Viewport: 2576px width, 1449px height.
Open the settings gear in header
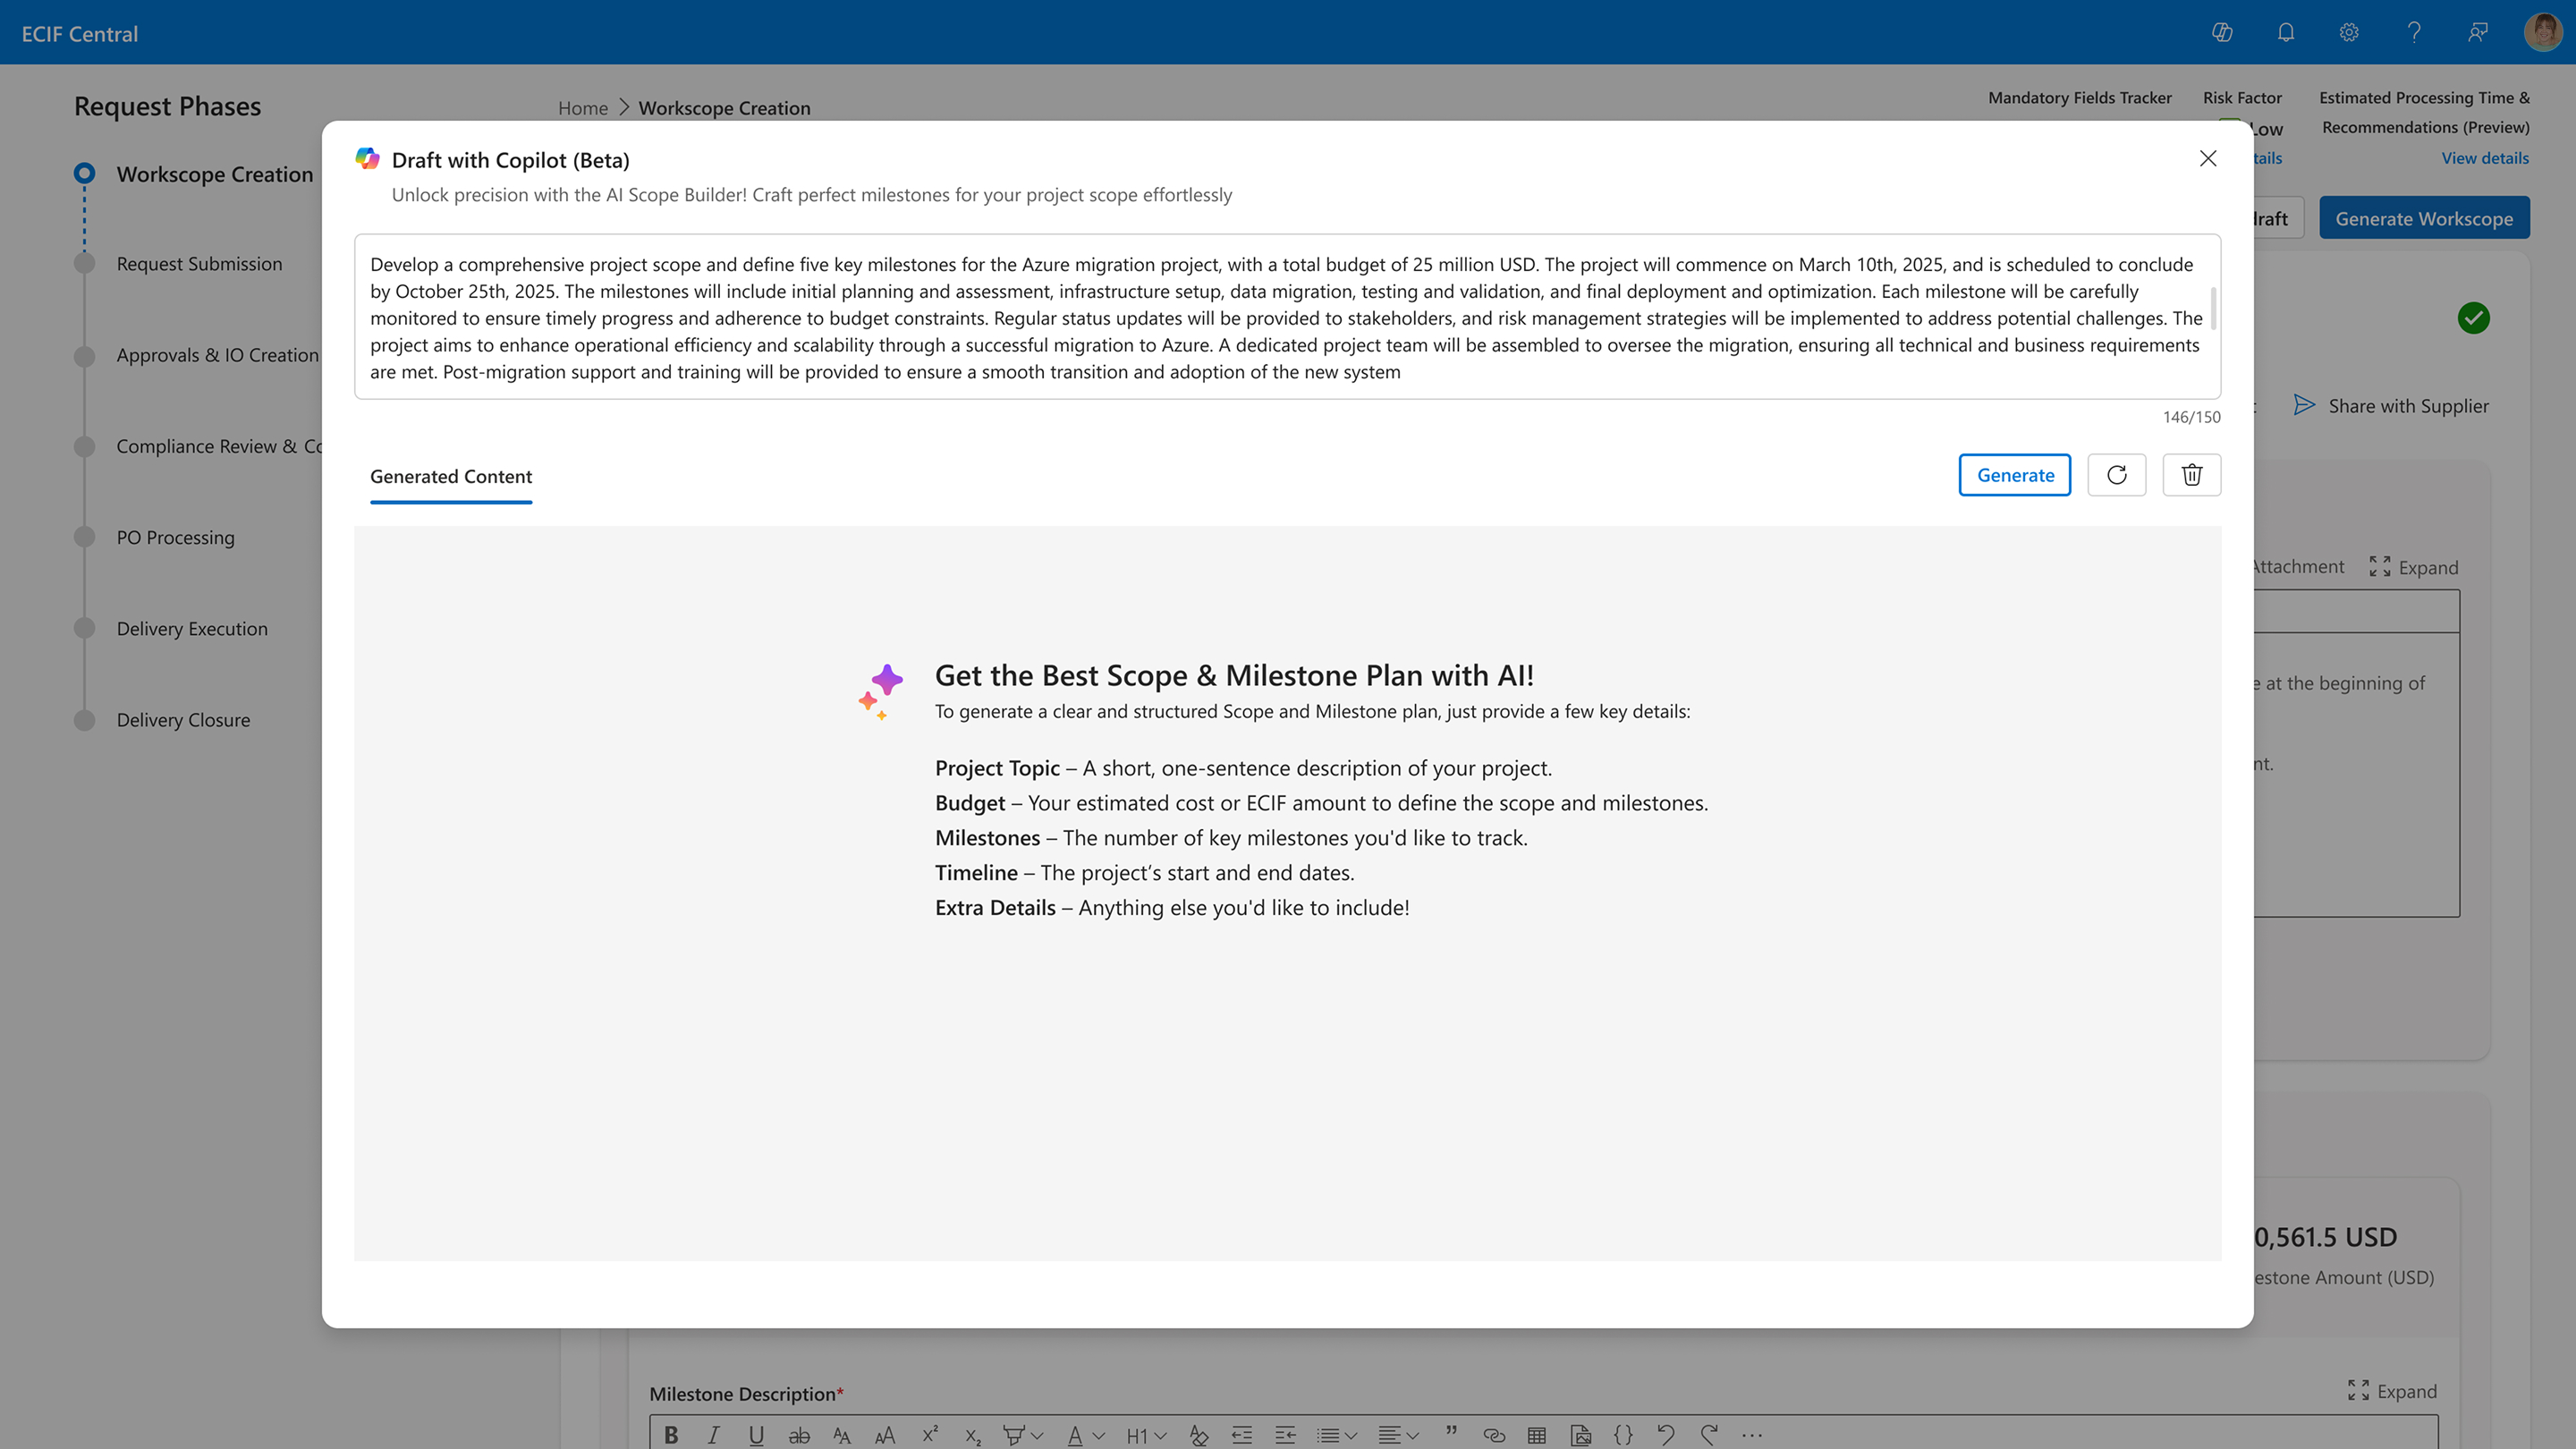click(x=2349, y=33)
